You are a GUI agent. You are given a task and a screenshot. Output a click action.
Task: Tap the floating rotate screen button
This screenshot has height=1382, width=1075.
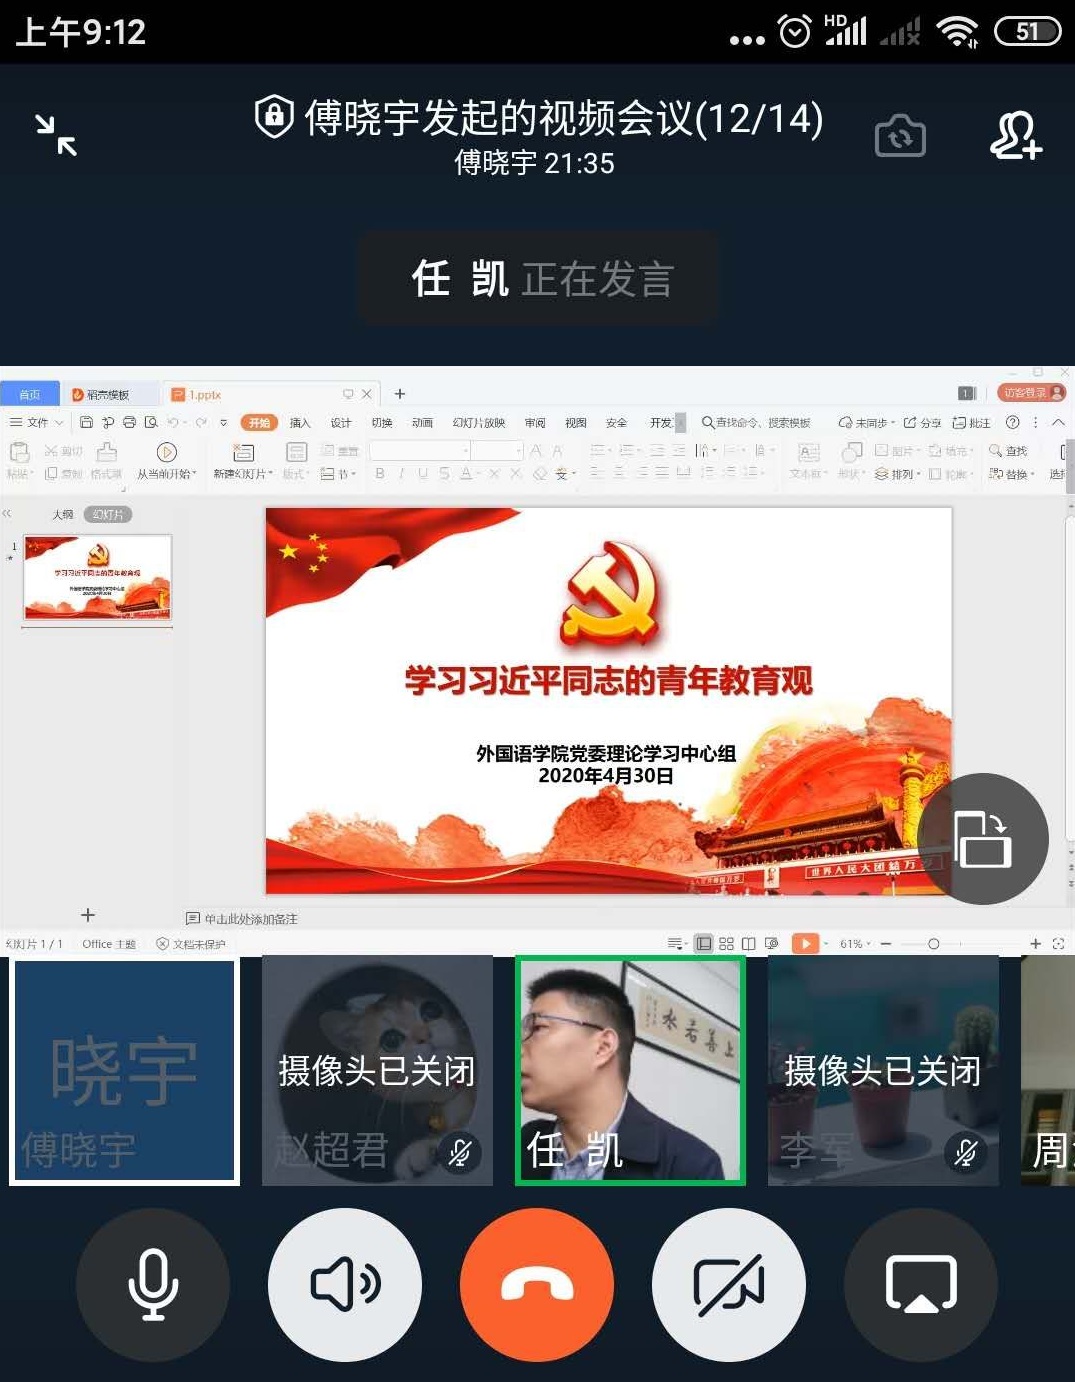982,839
